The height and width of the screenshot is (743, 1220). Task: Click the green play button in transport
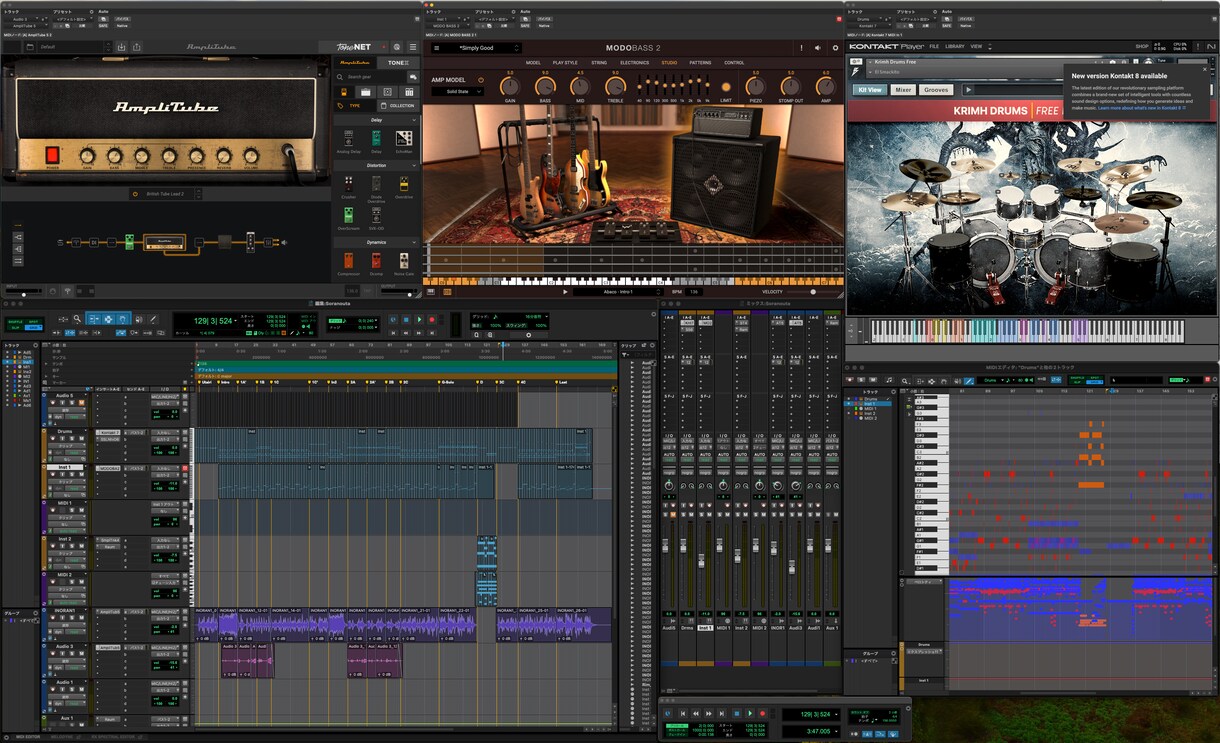(749, 713)
